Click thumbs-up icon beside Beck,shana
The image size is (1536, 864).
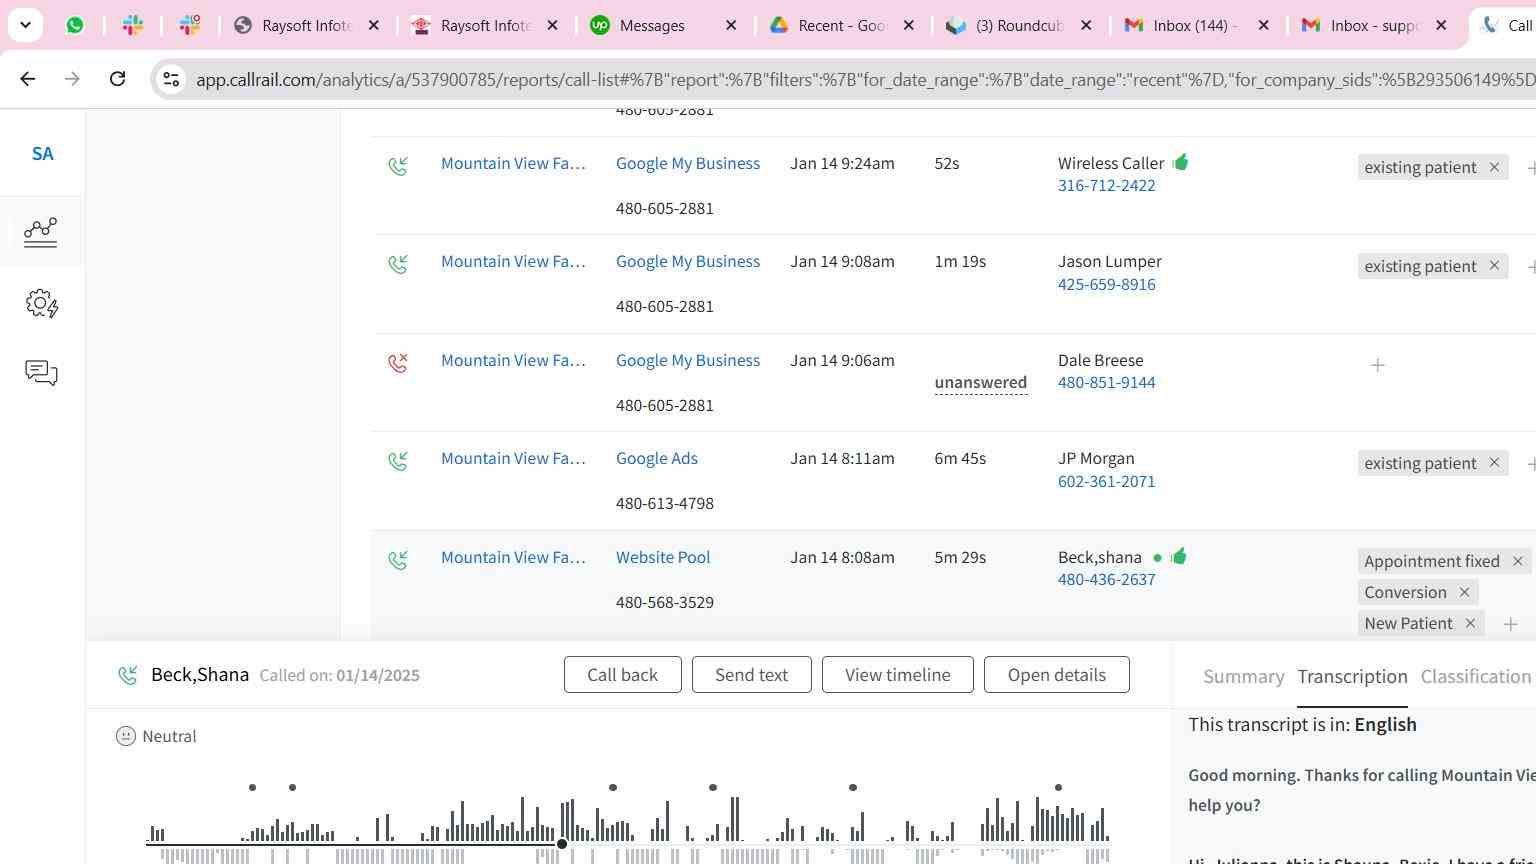[x=1179, y=556]
